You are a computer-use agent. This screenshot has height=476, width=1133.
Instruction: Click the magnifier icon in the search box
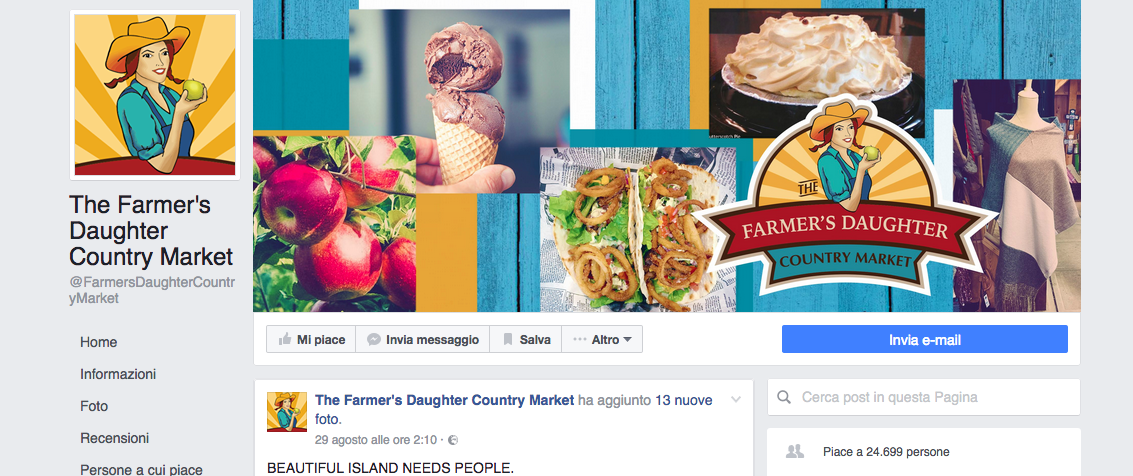click(x=783, y=397)
